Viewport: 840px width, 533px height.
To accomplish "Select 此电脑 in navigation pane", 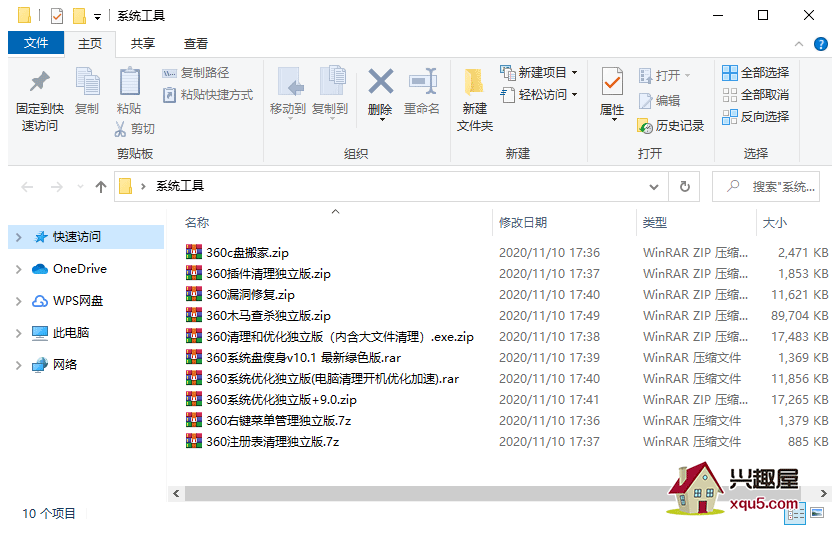I will point(61,333).
